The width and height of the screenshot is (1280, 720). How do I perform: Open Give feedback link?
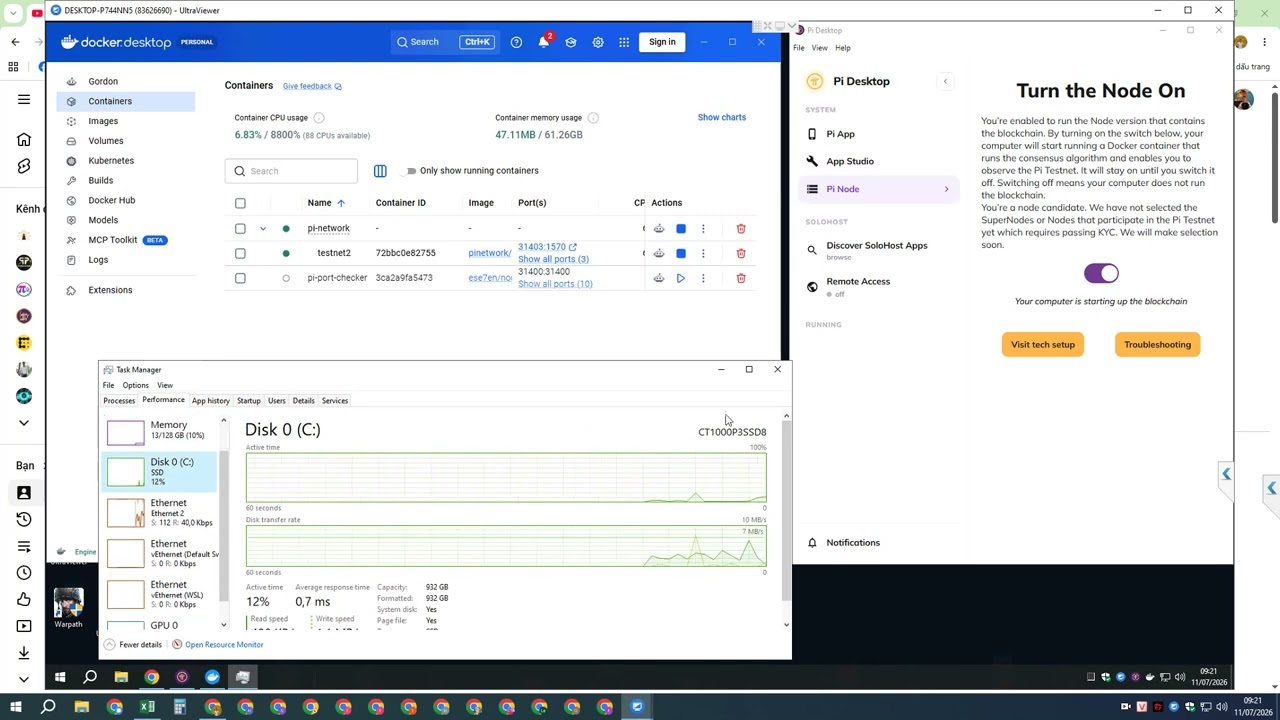312,86
